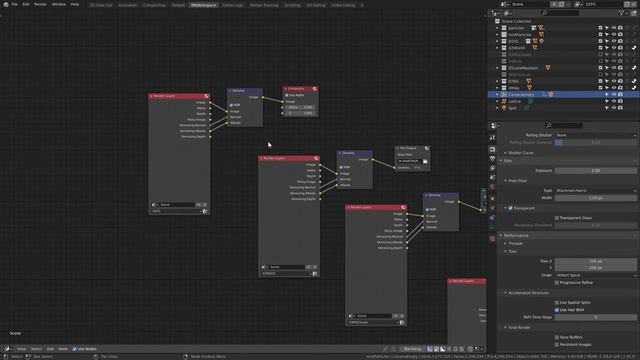Screen dimensions: 640x360
Task: Open the Output properties tab
Action: (x=492, y=159)
